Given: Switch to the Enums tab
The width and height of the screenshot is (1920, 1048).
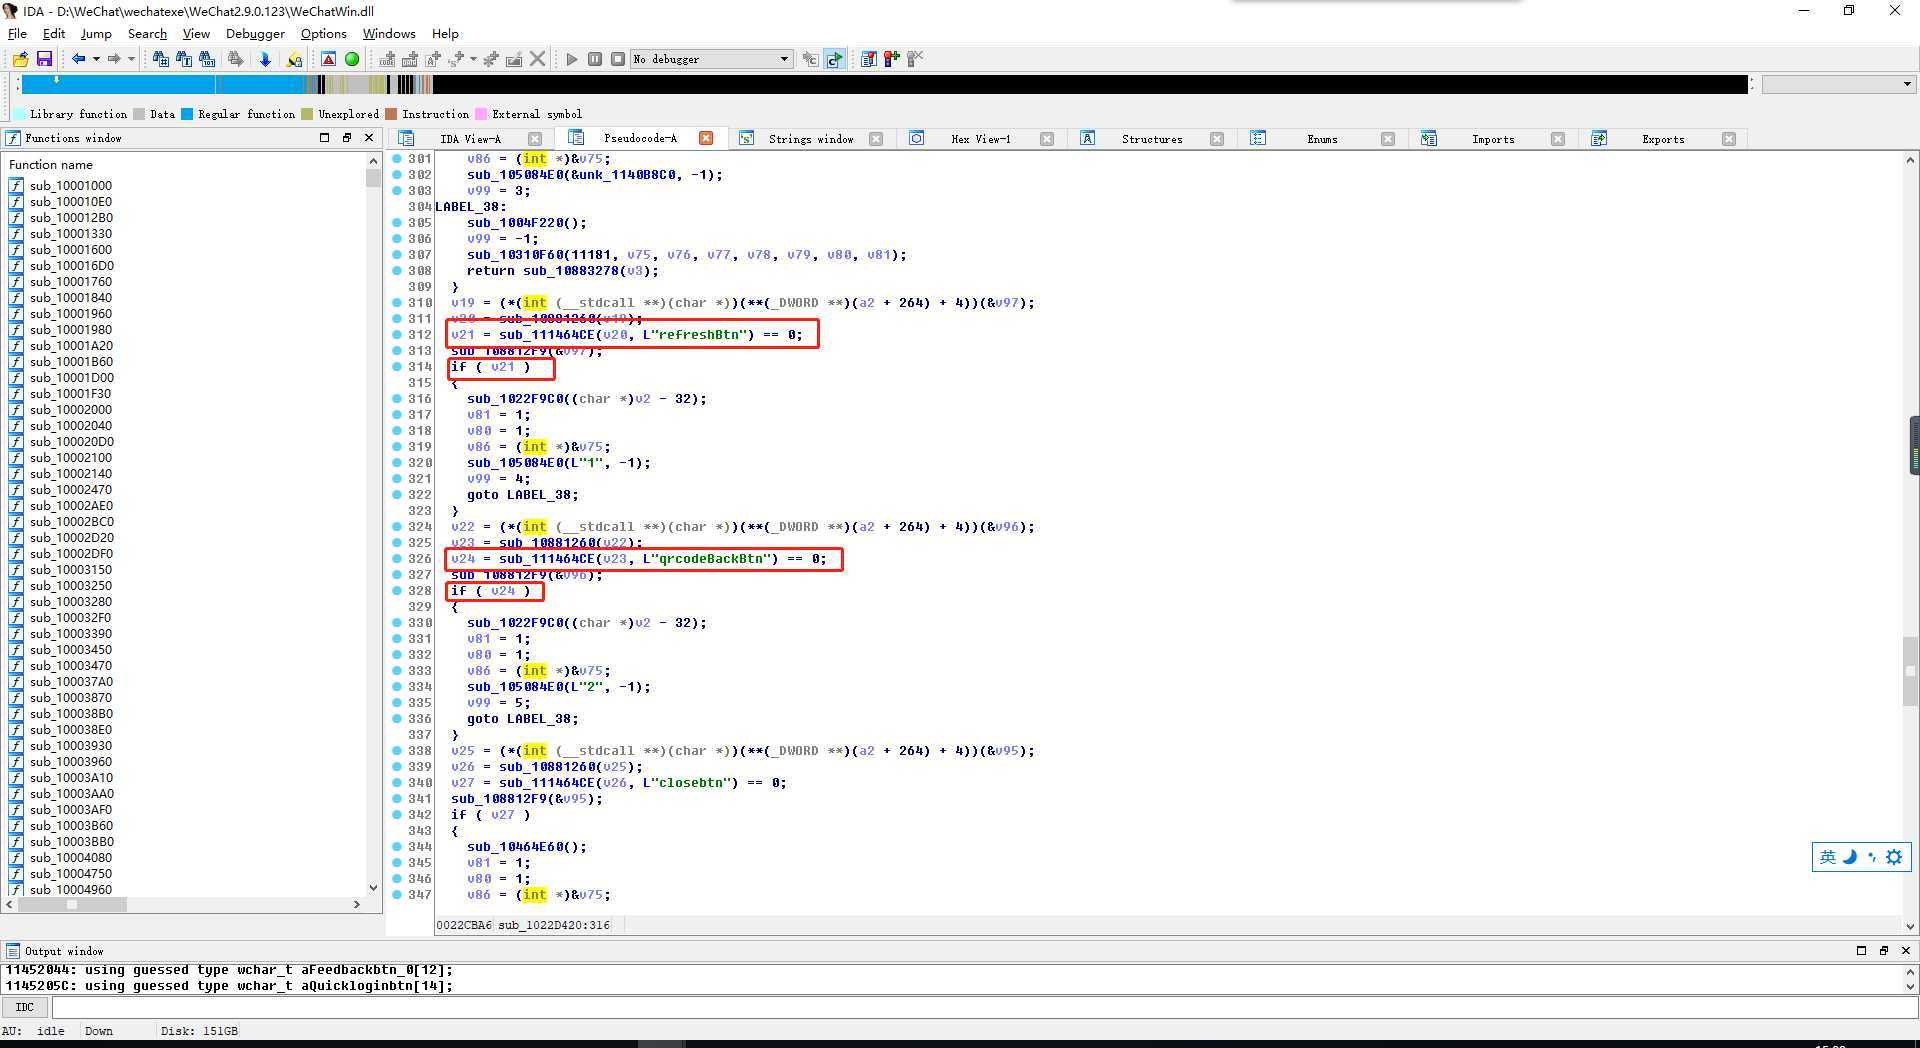Looking at the screenshot, I should pyautogui.click(x=1322, y=139).
